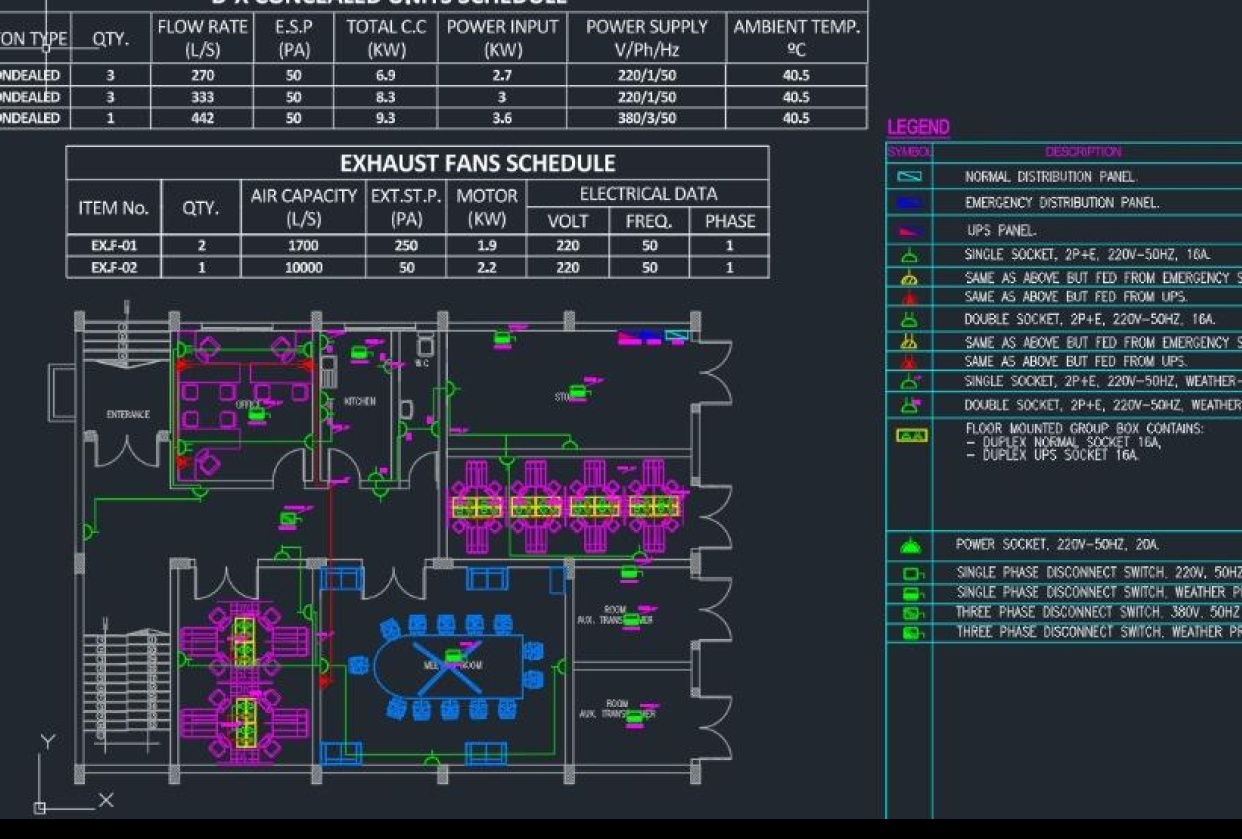The image size is (1242, 839).
Task: Select the 'AIR CAPACITY (L/S)' header
Action: (303, 207)
